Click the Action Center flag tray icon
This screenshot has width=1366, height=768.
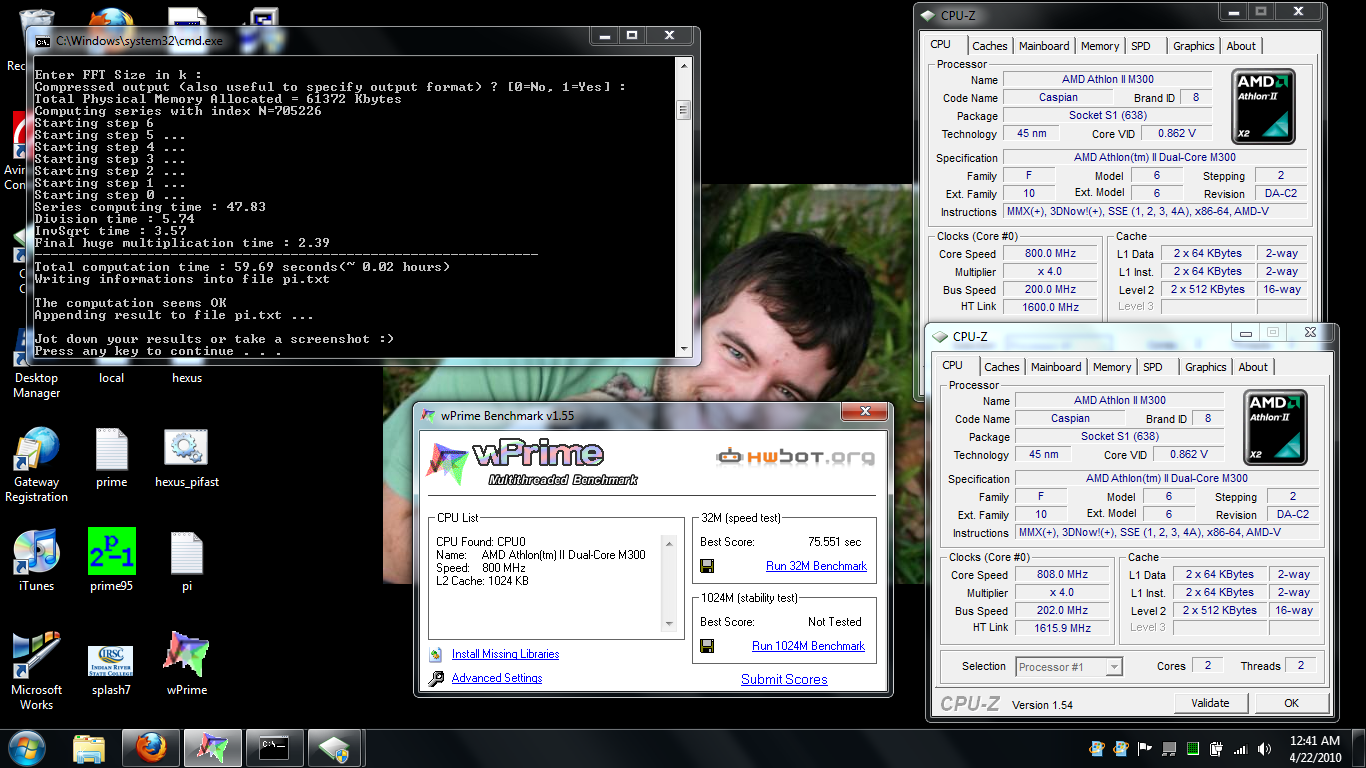click(1144, 748)
